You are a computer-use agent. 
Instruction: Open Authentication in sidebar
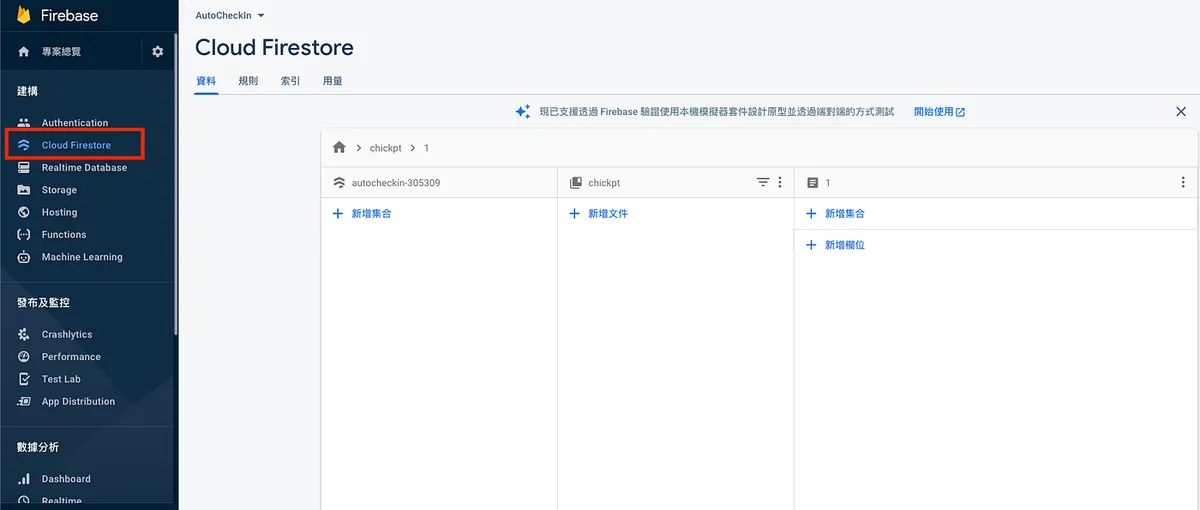pyautogui.click(x=74, y=123)
